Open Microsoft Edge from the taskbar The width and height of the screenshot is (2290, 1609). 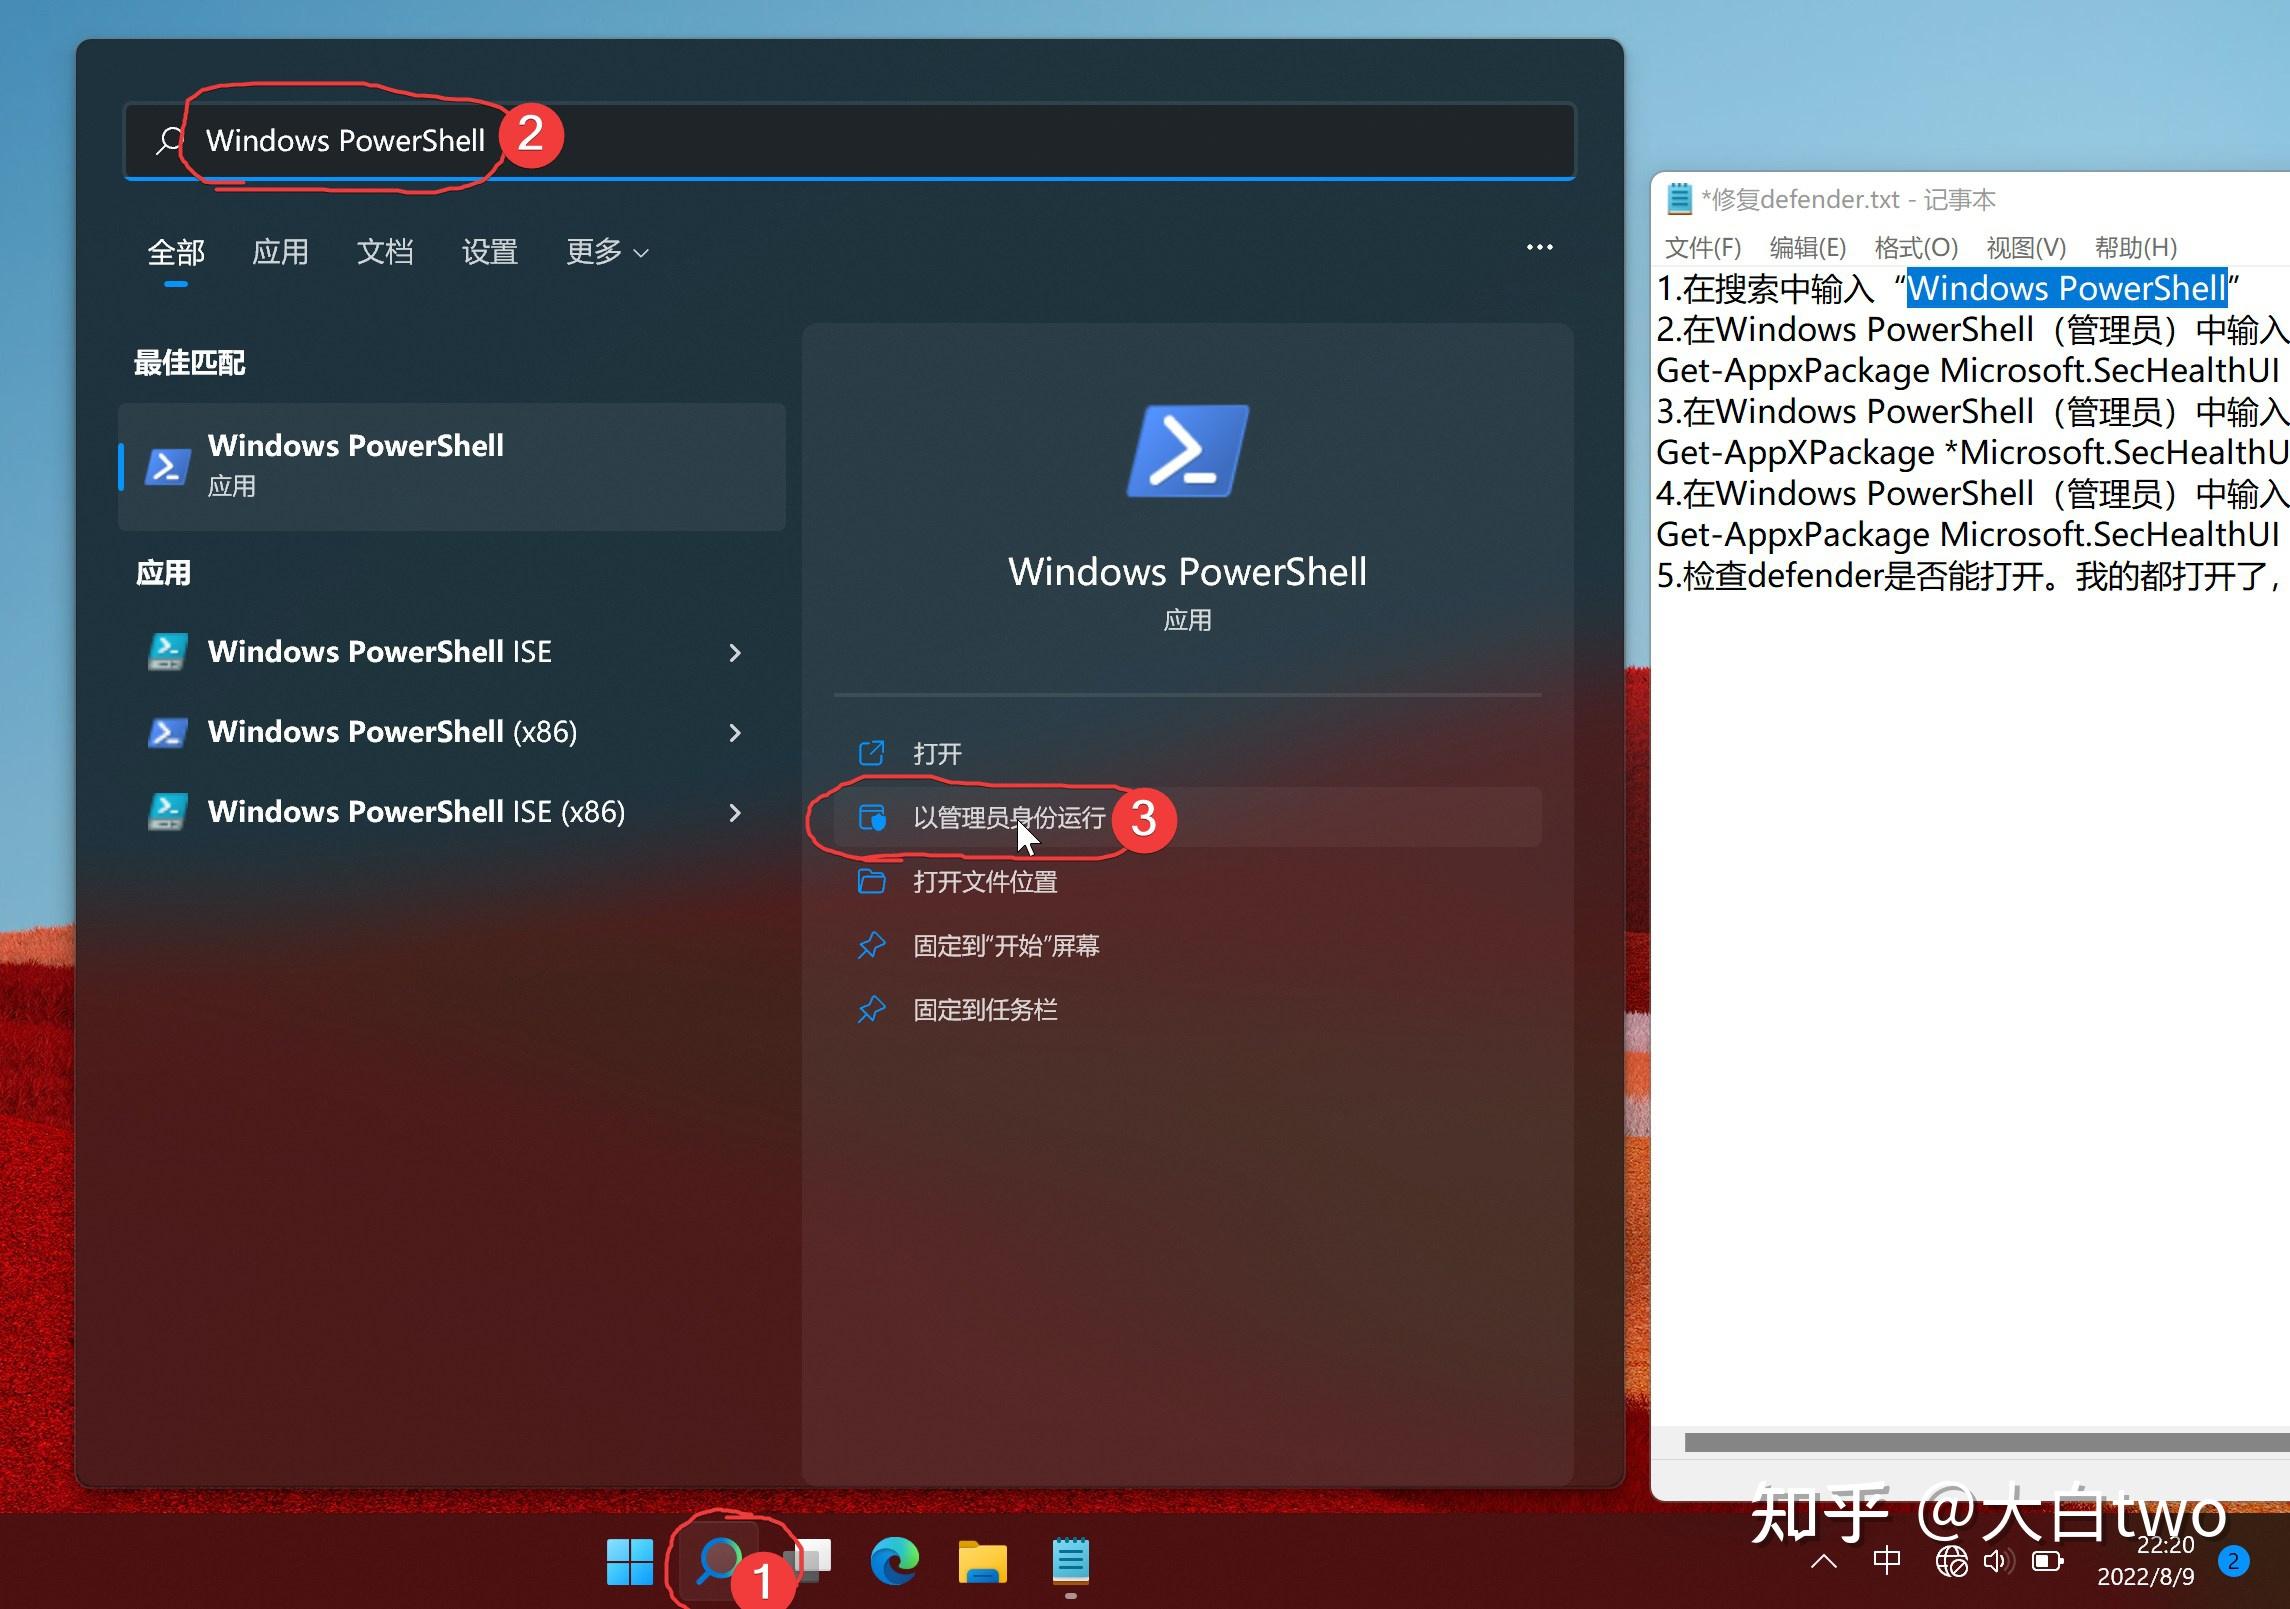click(895, 1561)
